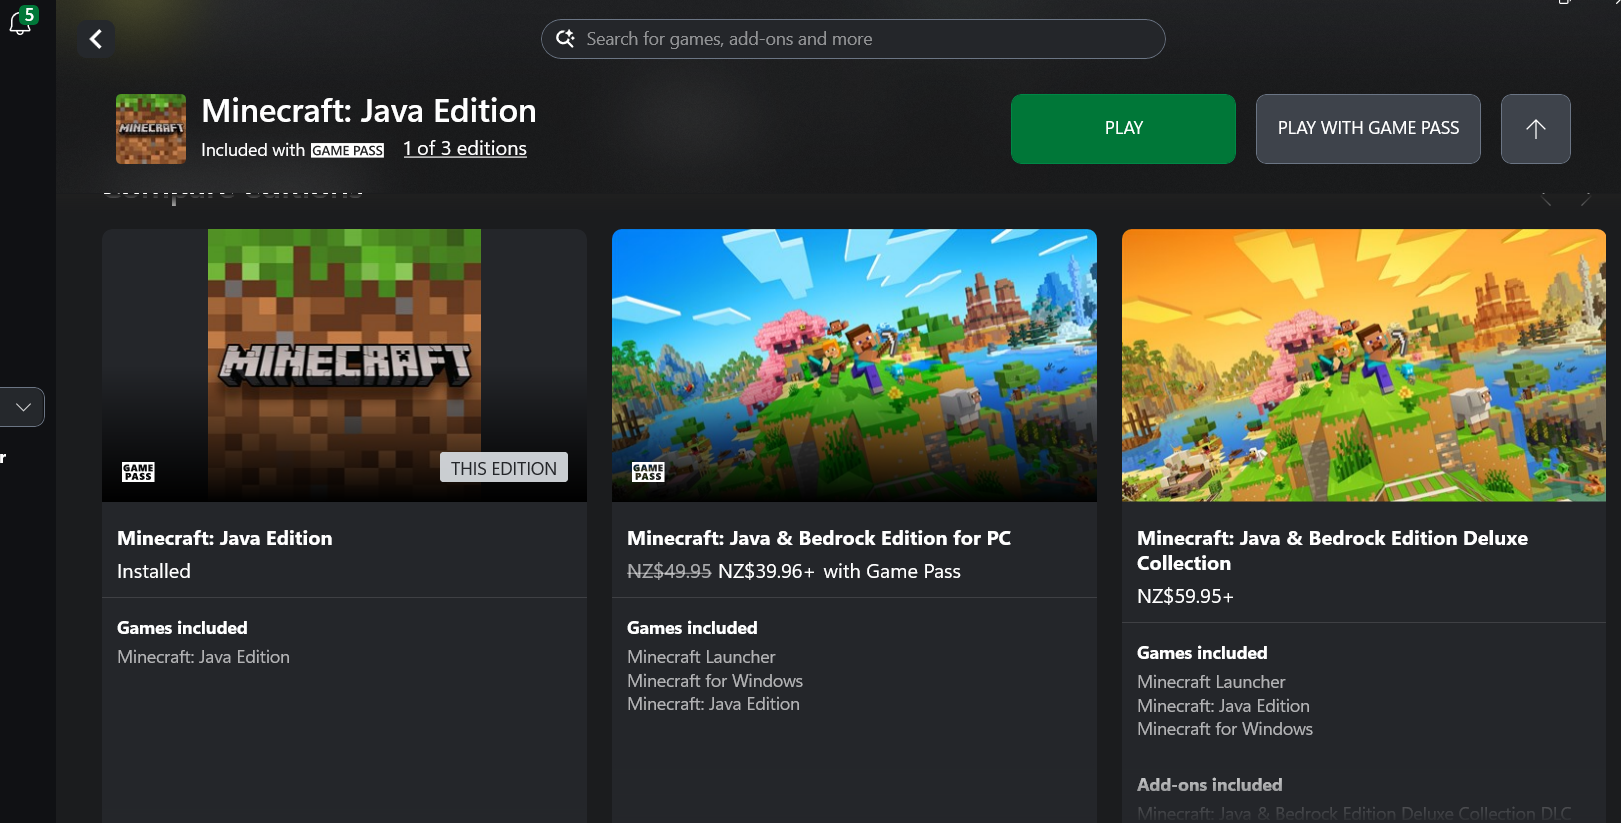The height and width of the screenshot is (823, 1621).
Task: Click PLAY WITH GAME PASS button
Action: 1368,129
